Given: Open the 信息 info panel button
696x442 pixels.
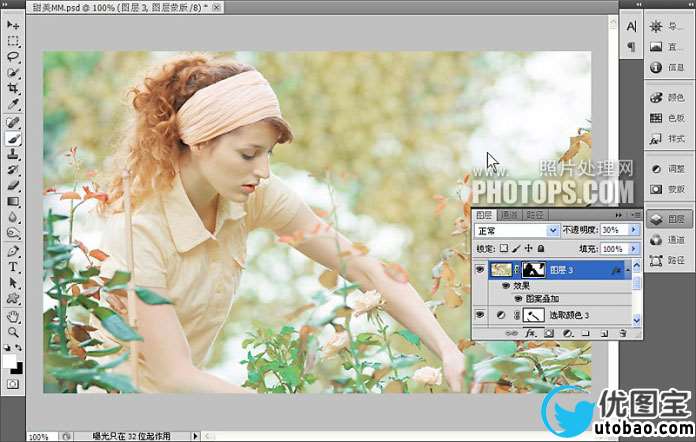Looking at the screenshot, I should (666, 68).
